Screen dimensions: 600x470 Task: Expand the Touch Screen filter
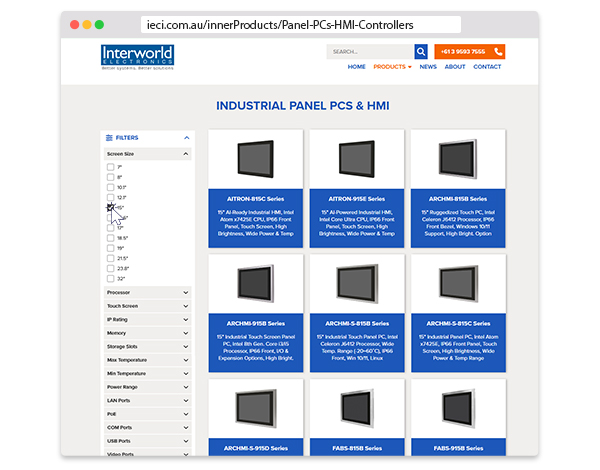tap(147, 306)
